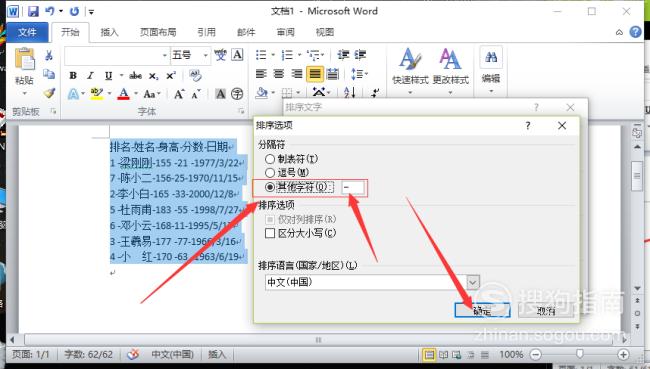The width and height of the screenshot is (650, 369).
Task: Click the word count 62/62 in status bar
Action: [88, 354]
